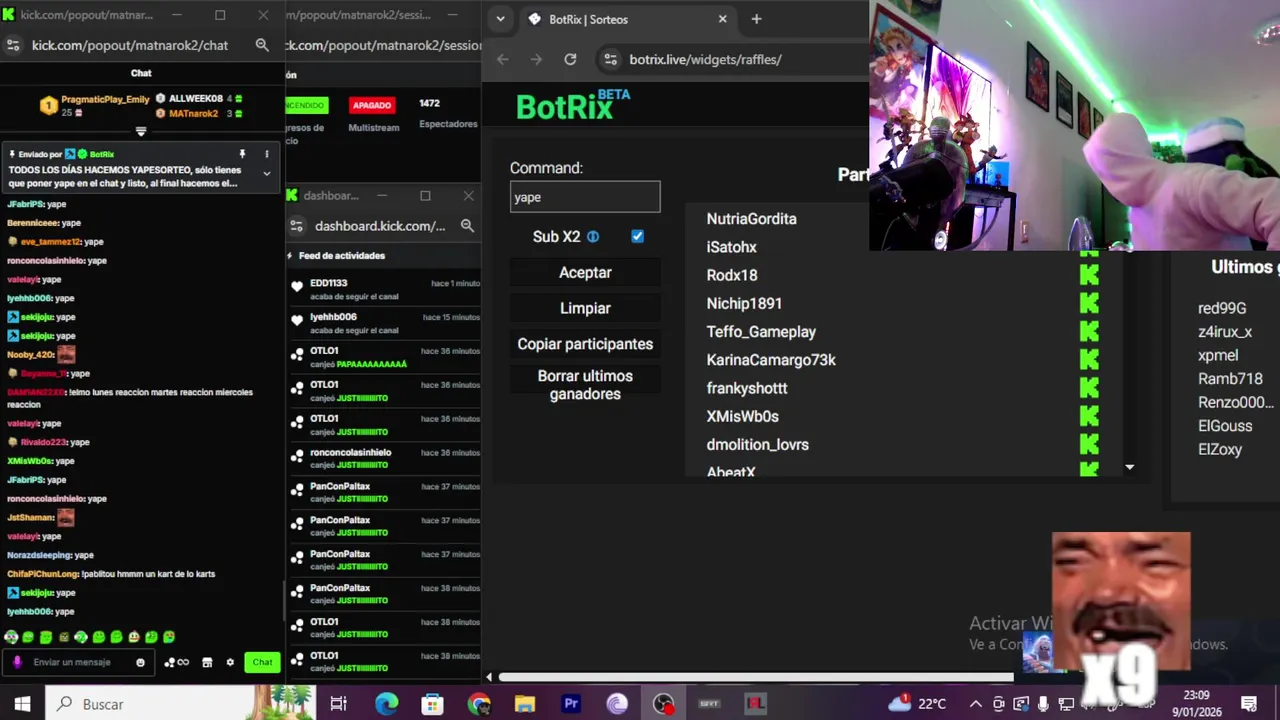Open the emoji picker in the message box
This screenshot has height=720, width=1280.
click(140, 662)
